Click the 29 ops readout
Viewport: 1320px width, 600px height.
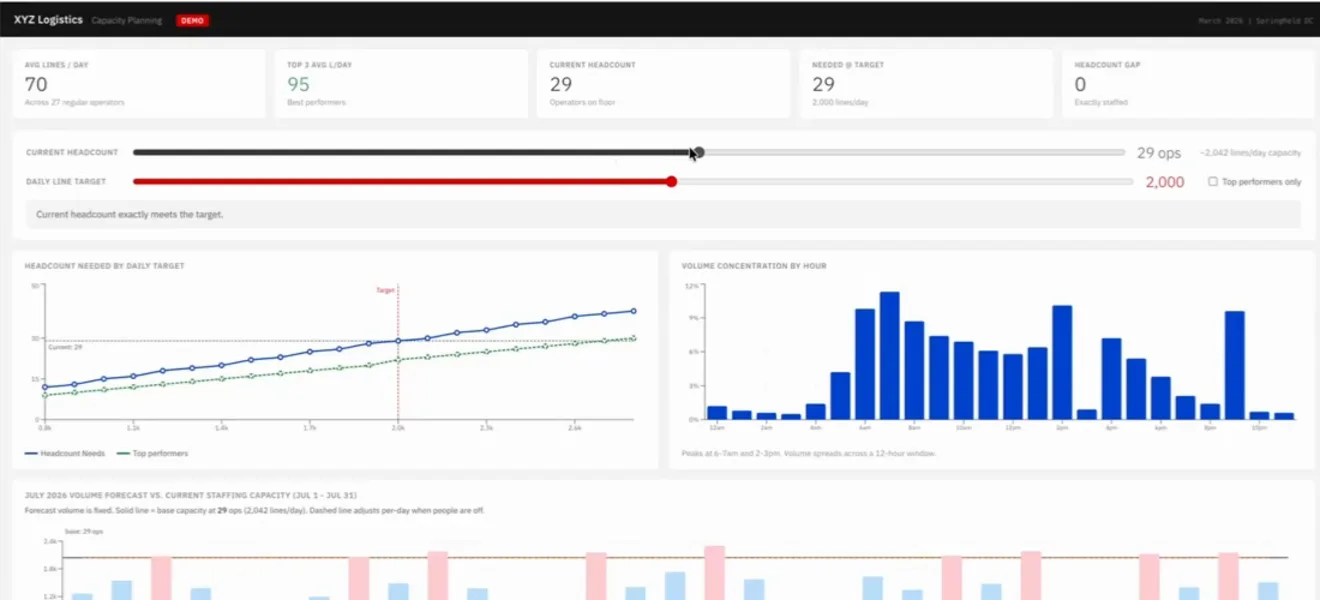tap(1159, 153)
